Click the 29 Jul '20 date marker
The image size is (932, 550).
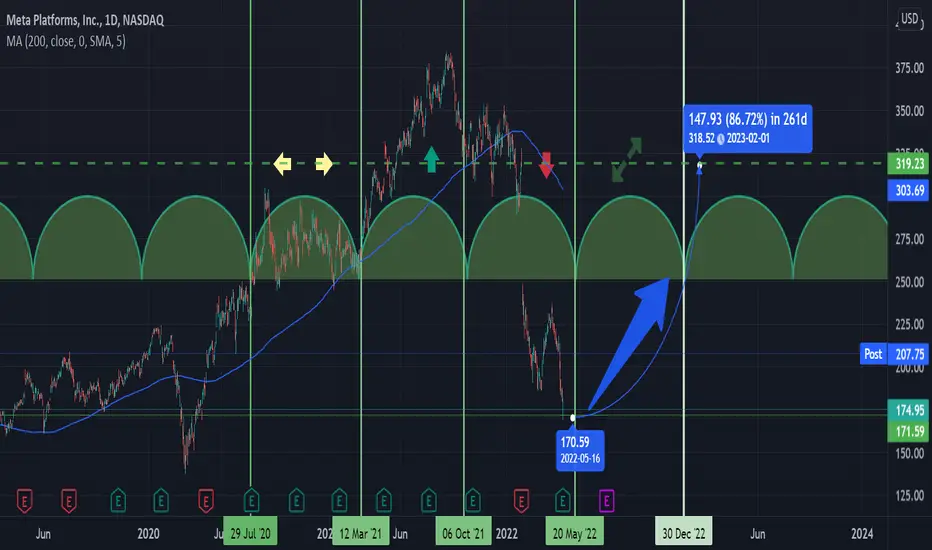click(x=250, y=533)
